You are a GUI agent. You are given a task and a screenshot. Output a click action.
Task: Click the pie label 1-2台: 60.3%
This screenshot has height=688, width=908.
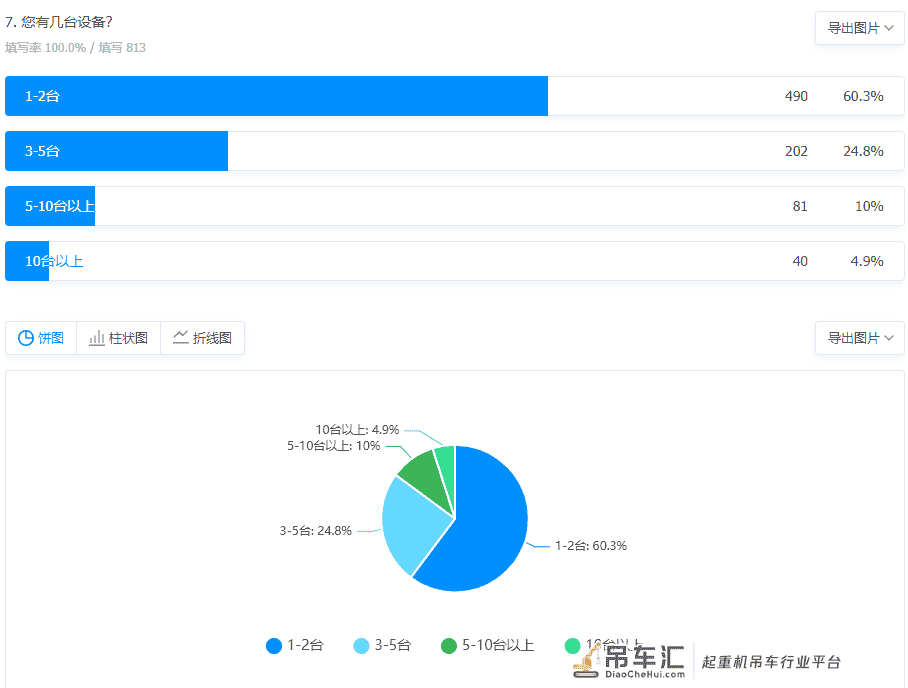(x=591, y=546)
